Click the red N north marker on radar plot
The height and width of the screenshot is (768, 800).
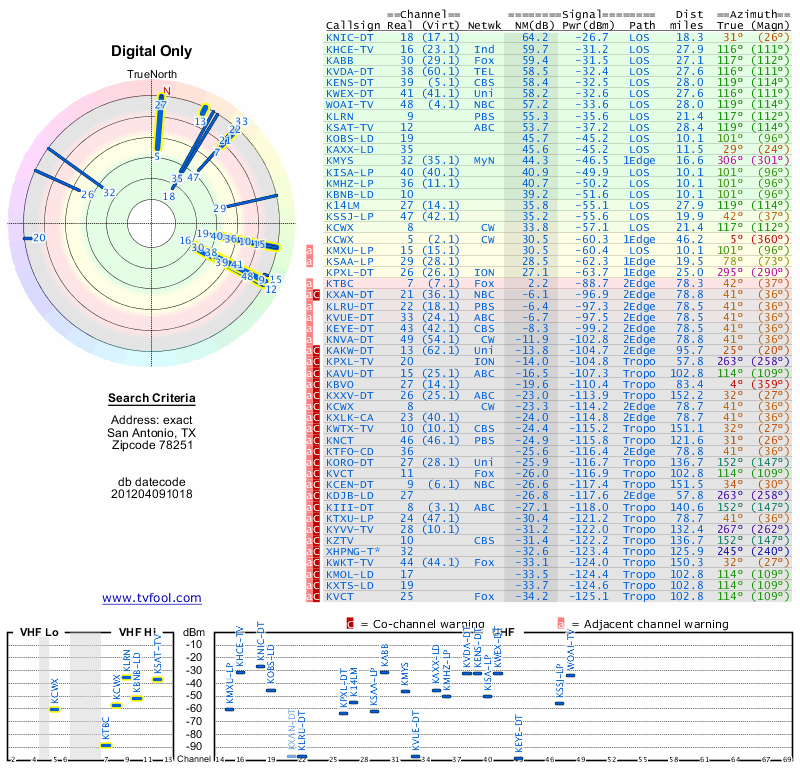[166, 91]
